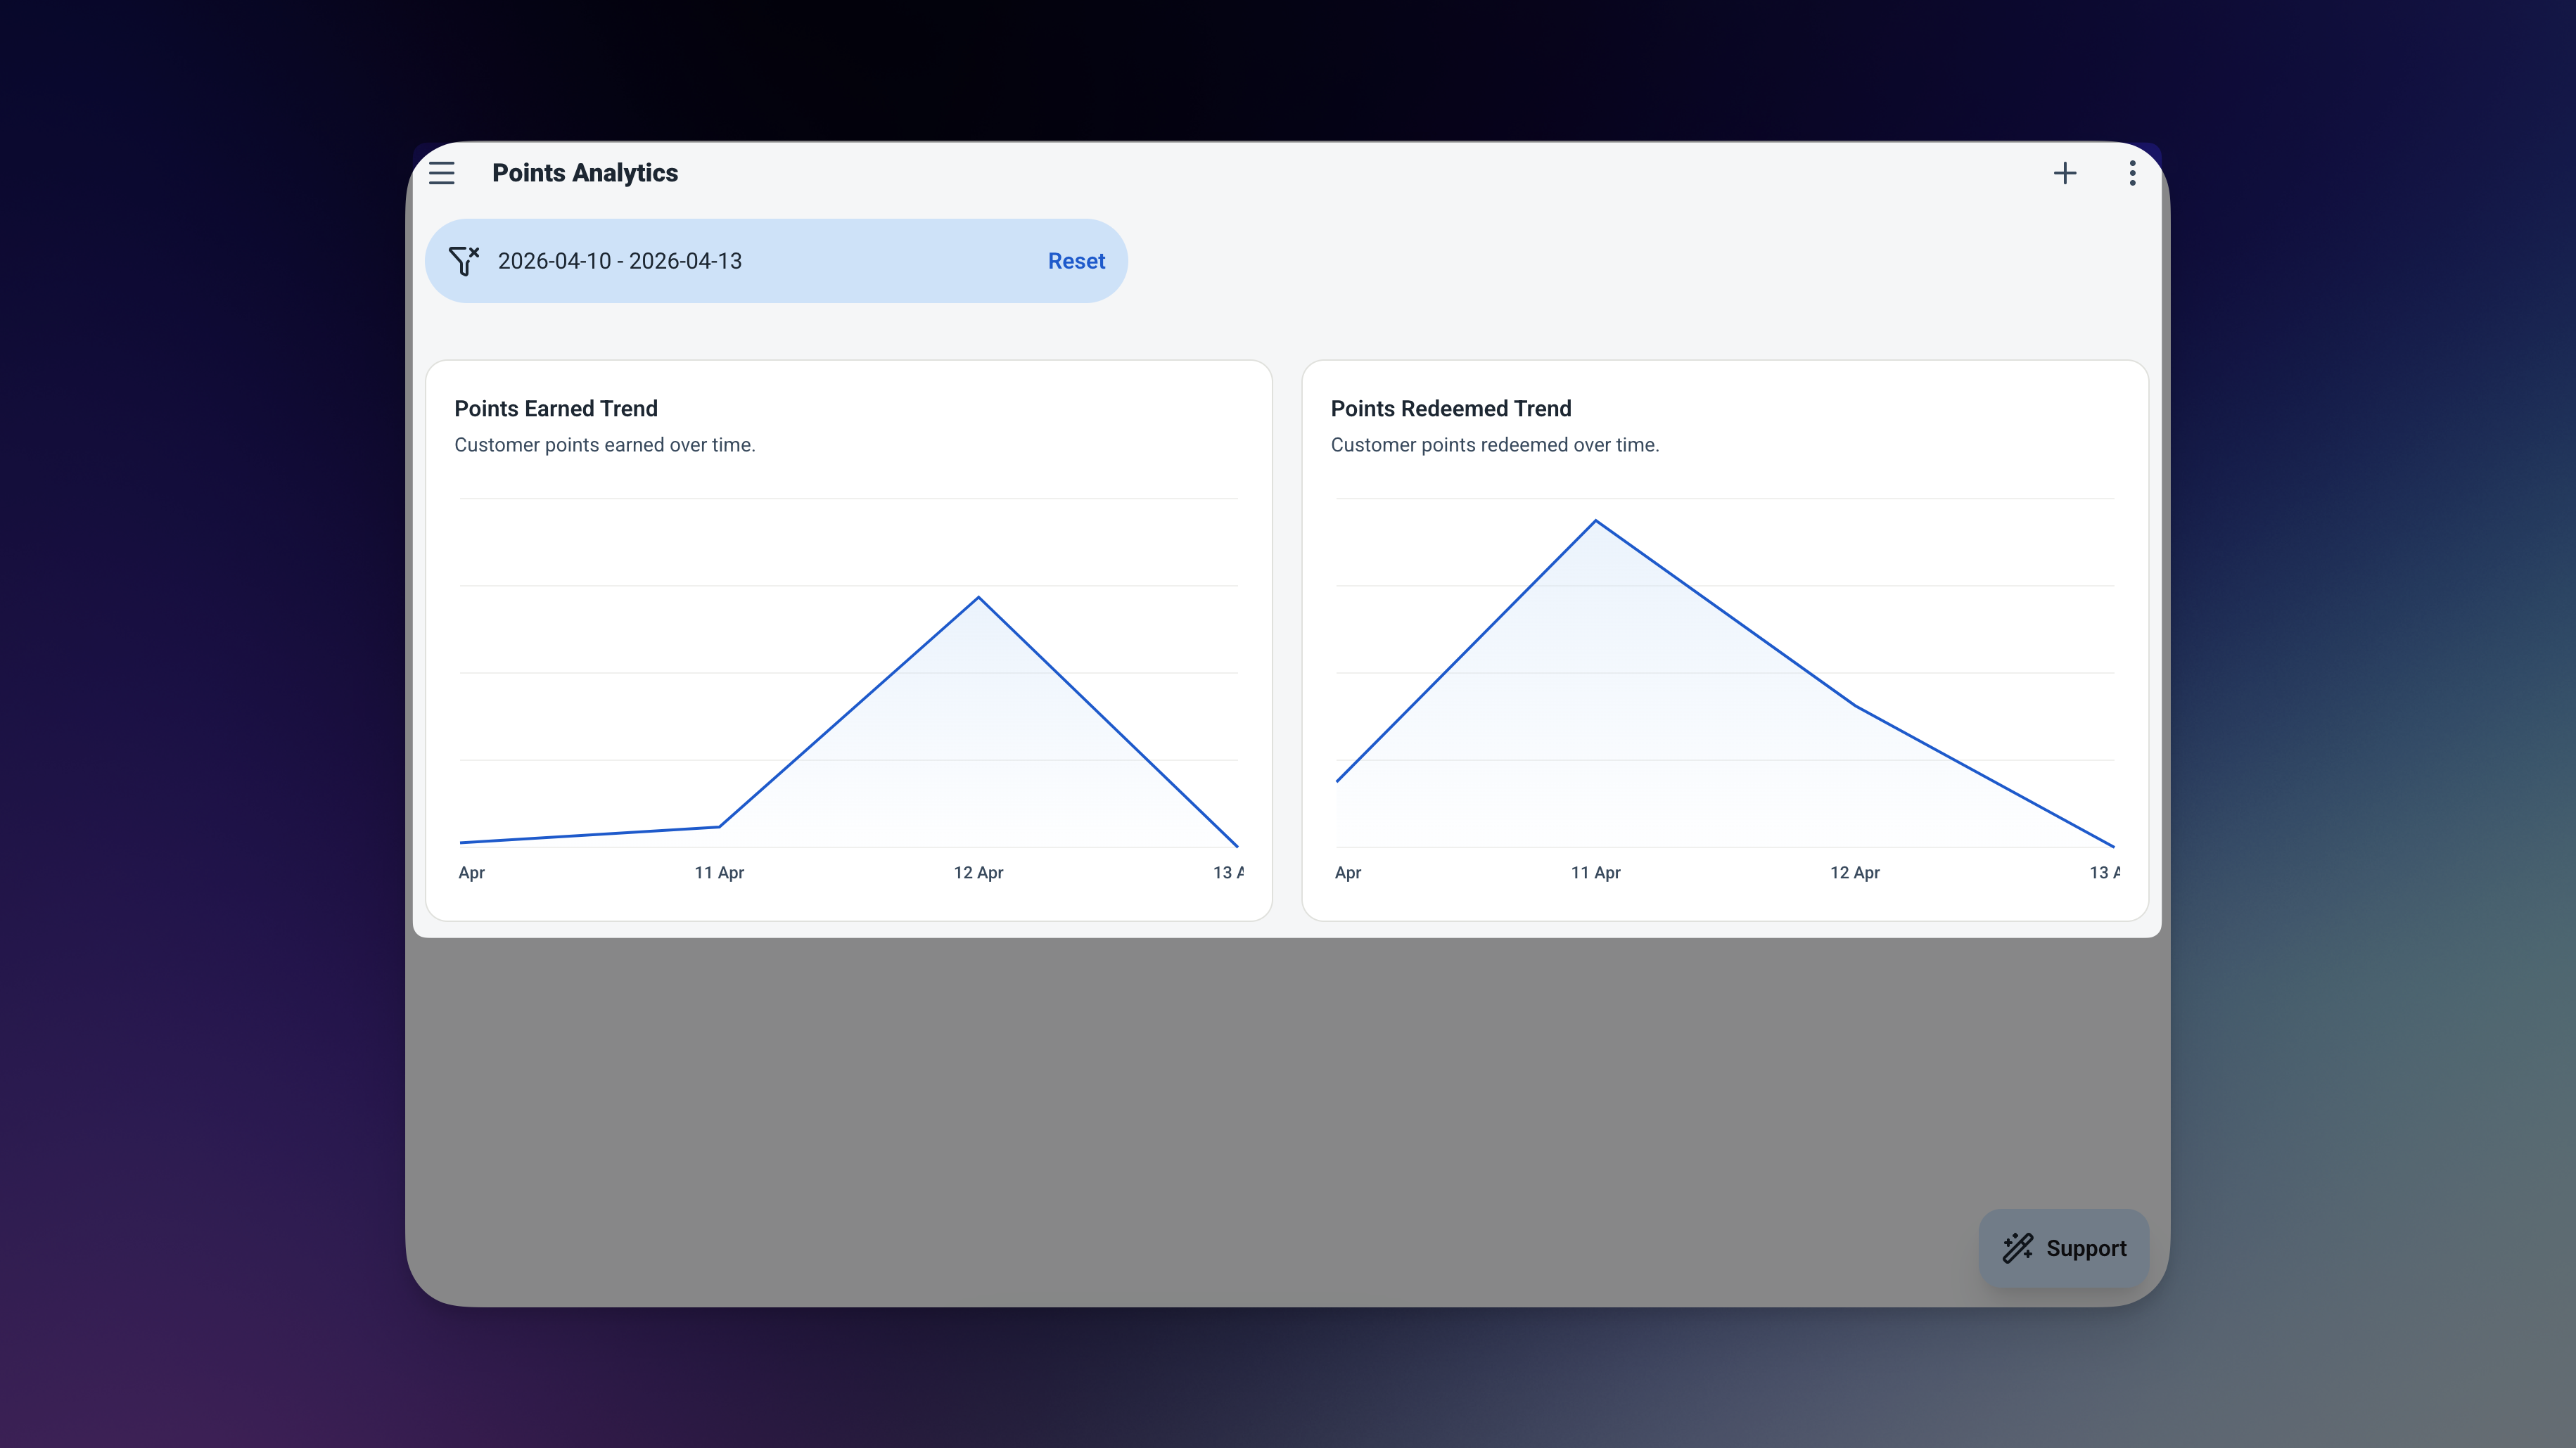Click the plus icon to add a widget
Viewport: 2576px width, 1448px height.
coord(2065,172)
